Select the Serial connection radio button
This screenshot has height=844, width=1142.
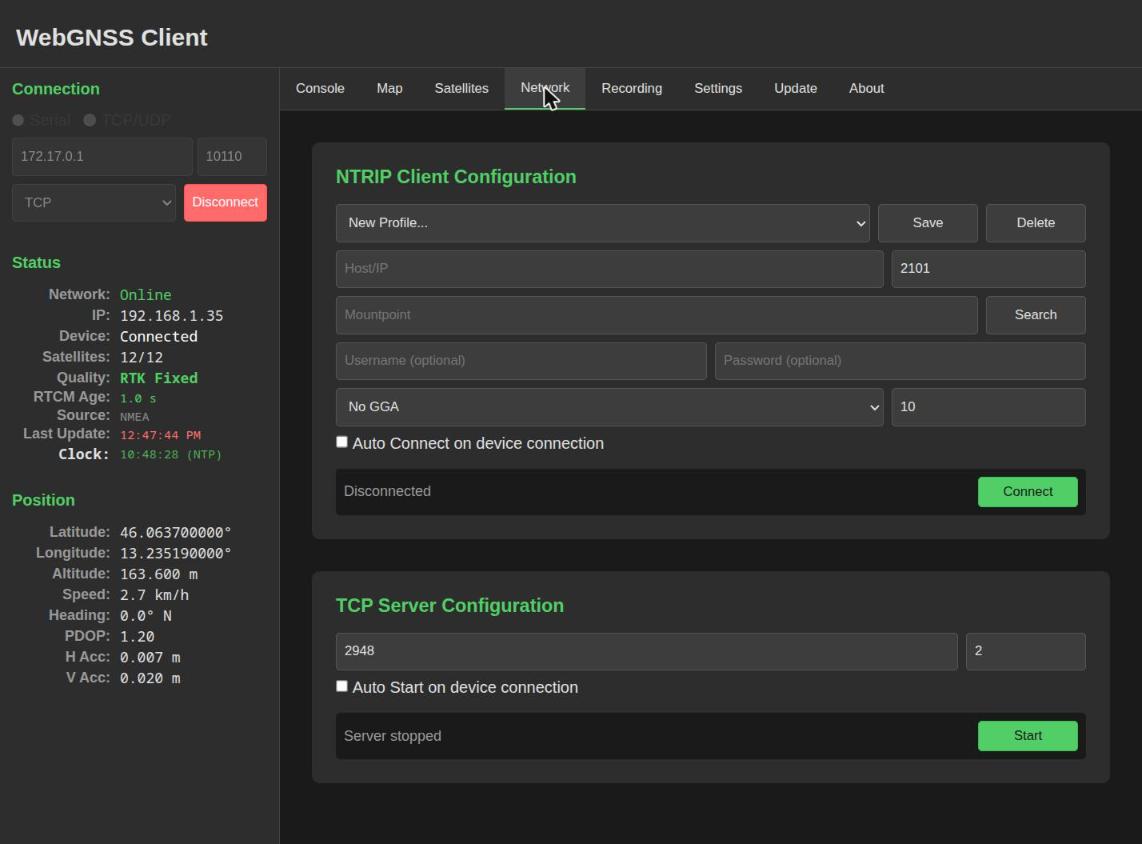pyautogui.click(x=18, y=120)
